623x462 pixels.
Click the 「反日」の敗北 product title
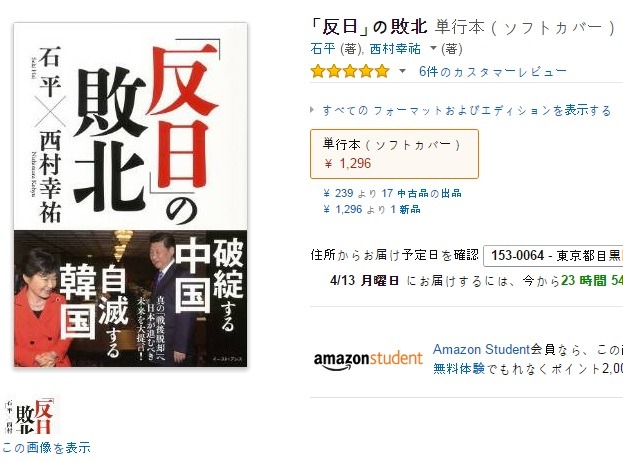[369, 26]
